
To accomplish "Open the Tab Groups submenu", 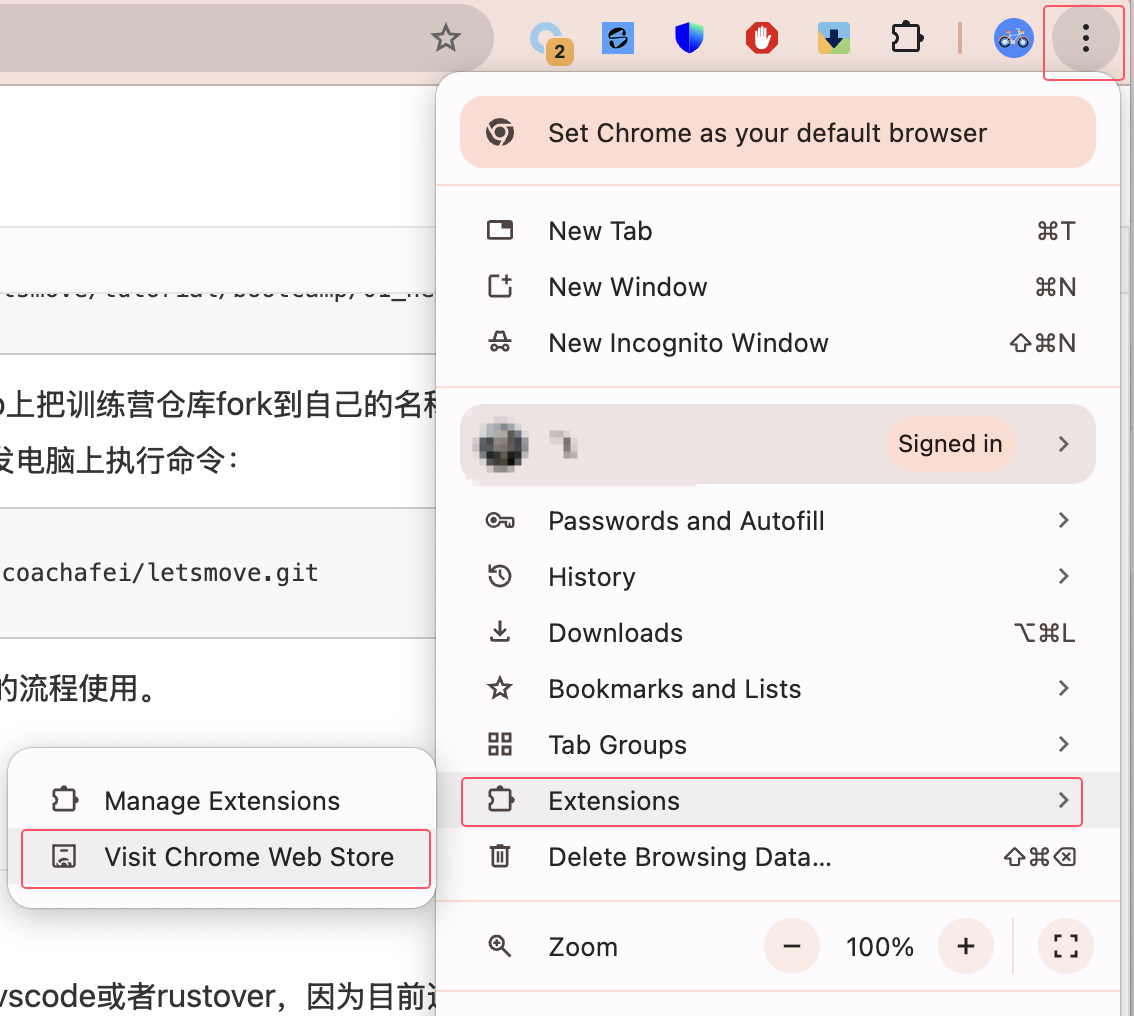I will click(777, 744).
